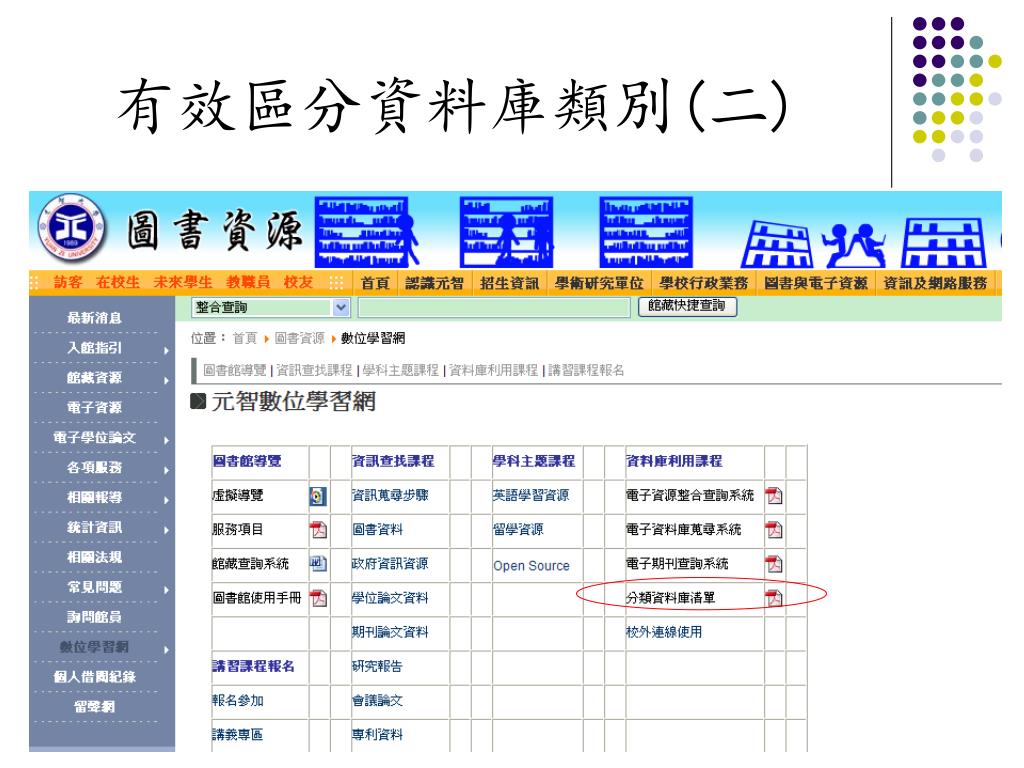Open 相關法規 in sidebar
The image size is (1024, 768).
95,557
